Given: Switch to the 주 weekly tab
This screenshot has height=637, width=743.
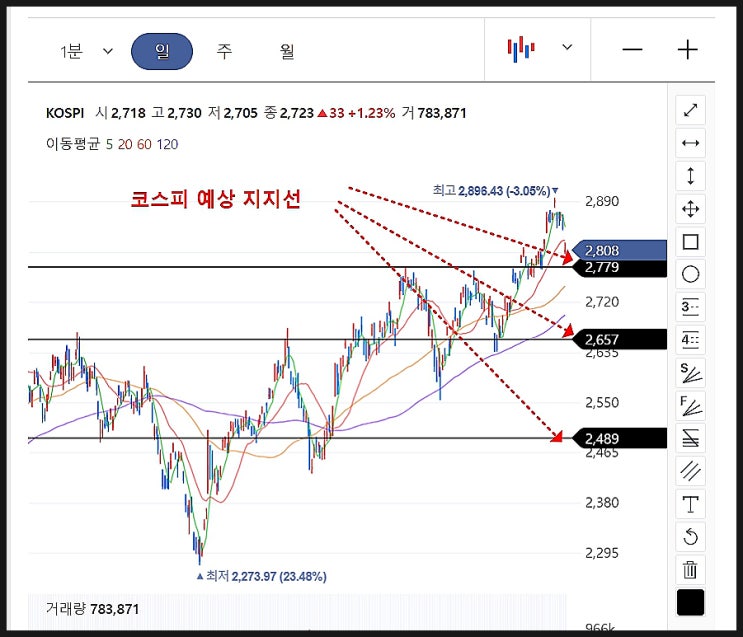Looking at the screenshot, I should (224, 51).
